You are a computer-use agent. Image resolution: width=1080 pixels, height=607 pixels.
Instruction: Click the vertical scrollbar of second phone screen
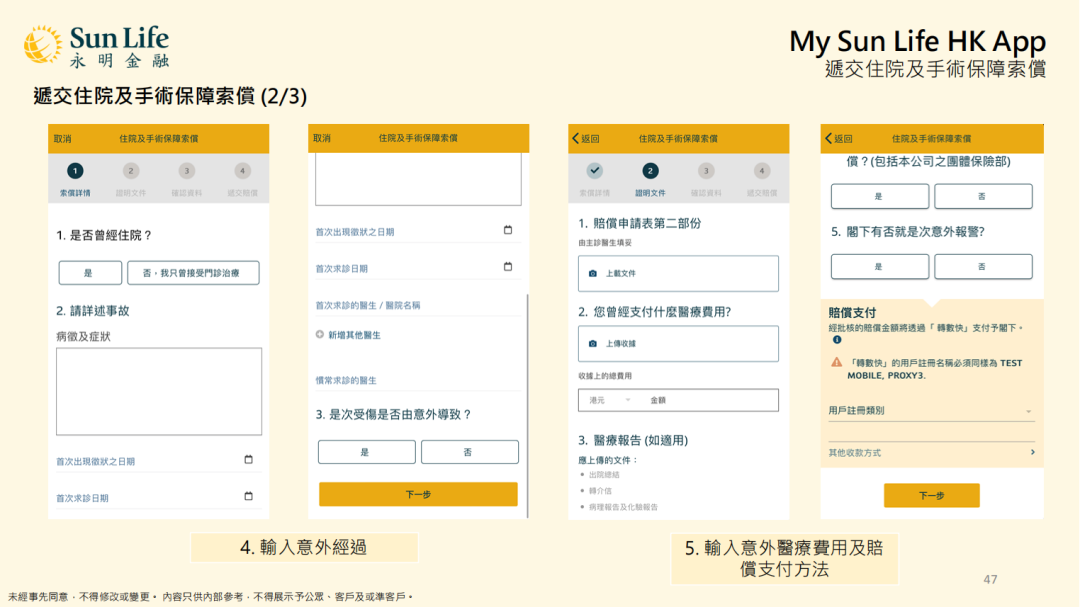click(528, 405)
